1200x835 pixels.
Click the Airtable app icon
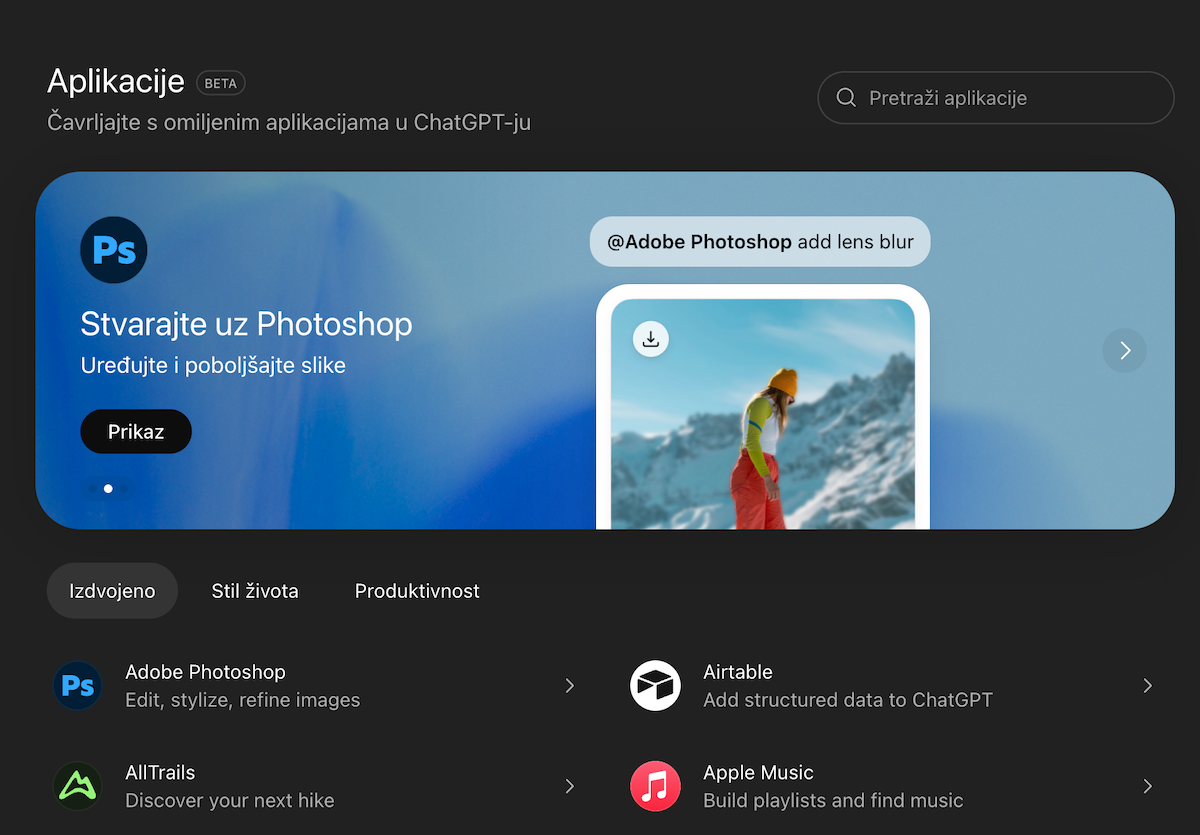[x=655, y=686]
